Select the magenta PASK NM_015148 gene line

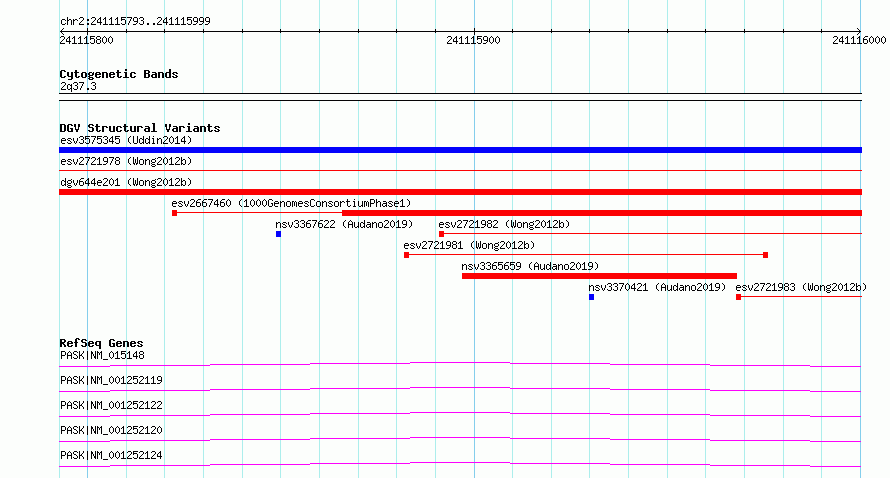[460, 364]
